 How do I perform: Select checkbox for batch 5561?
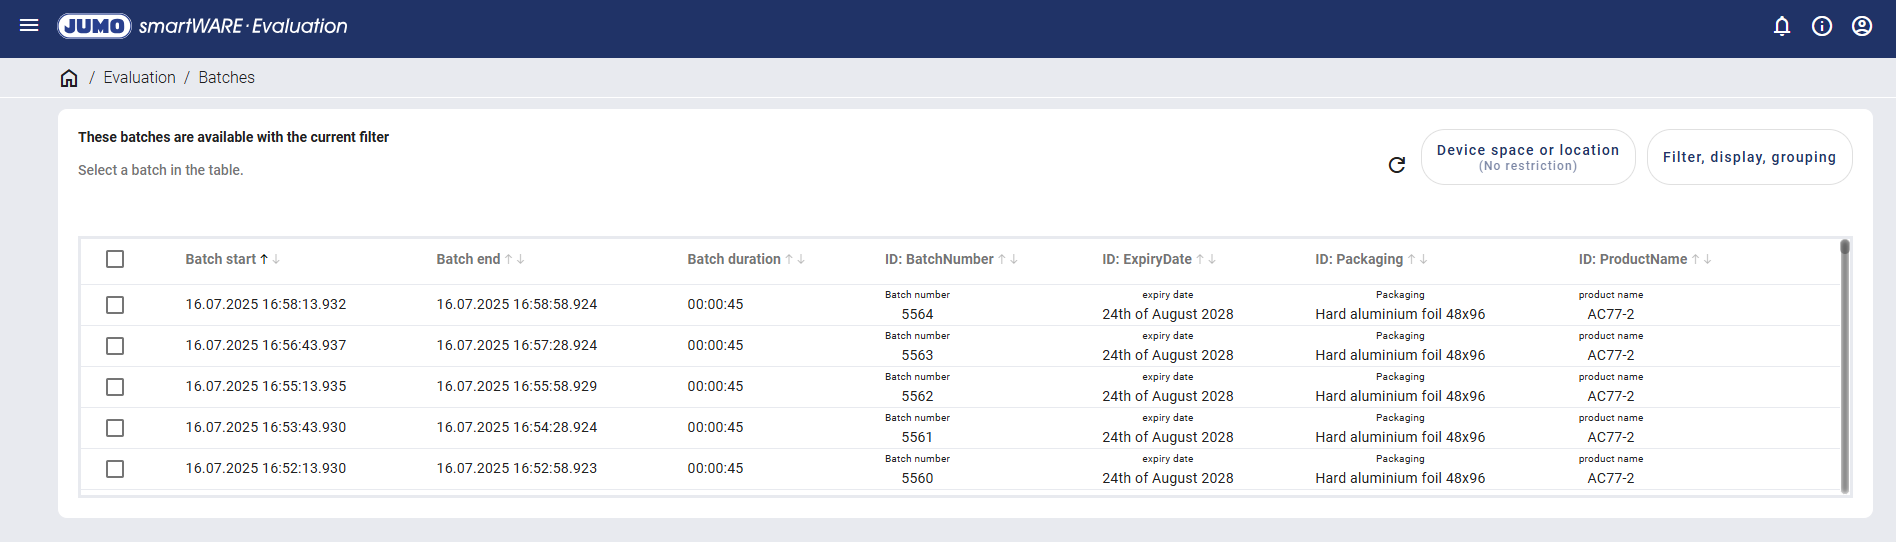click(x=115, y=428)
